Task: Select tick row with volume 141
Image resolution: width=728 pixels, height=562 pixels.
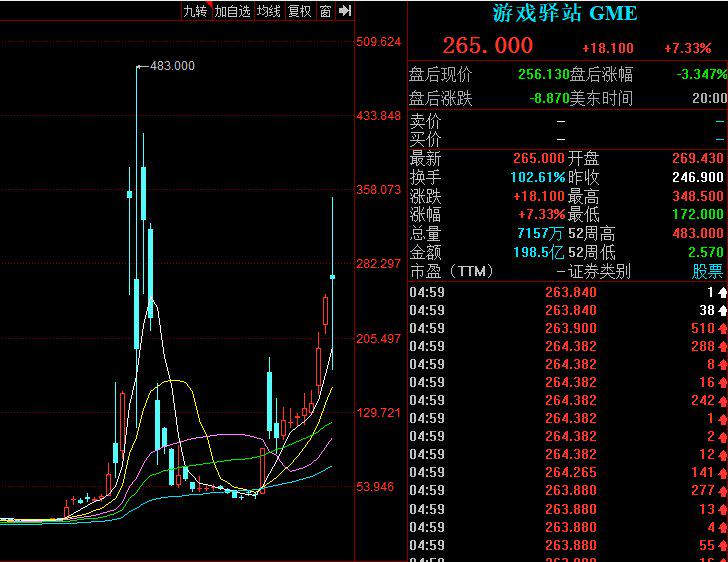Action: pos(568,472)
